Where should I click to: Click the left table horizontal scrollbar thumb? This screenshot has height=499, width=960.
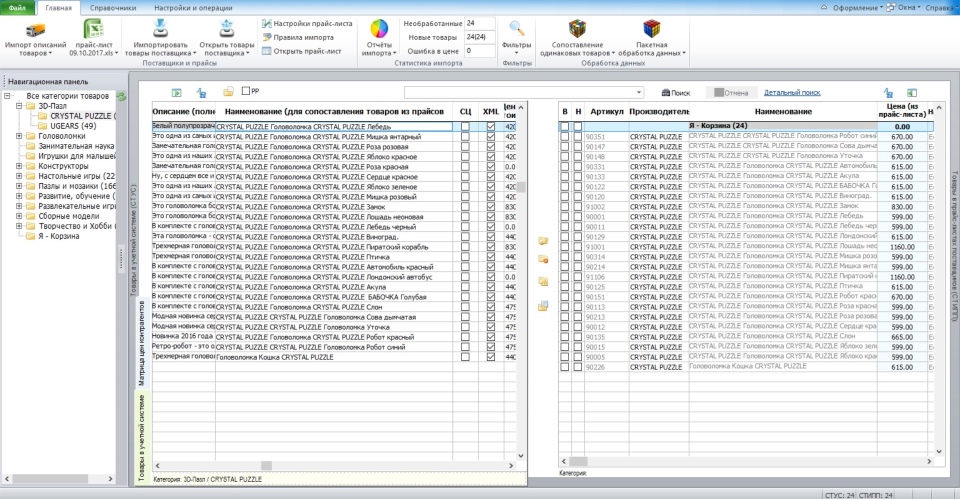coord(266,466)
